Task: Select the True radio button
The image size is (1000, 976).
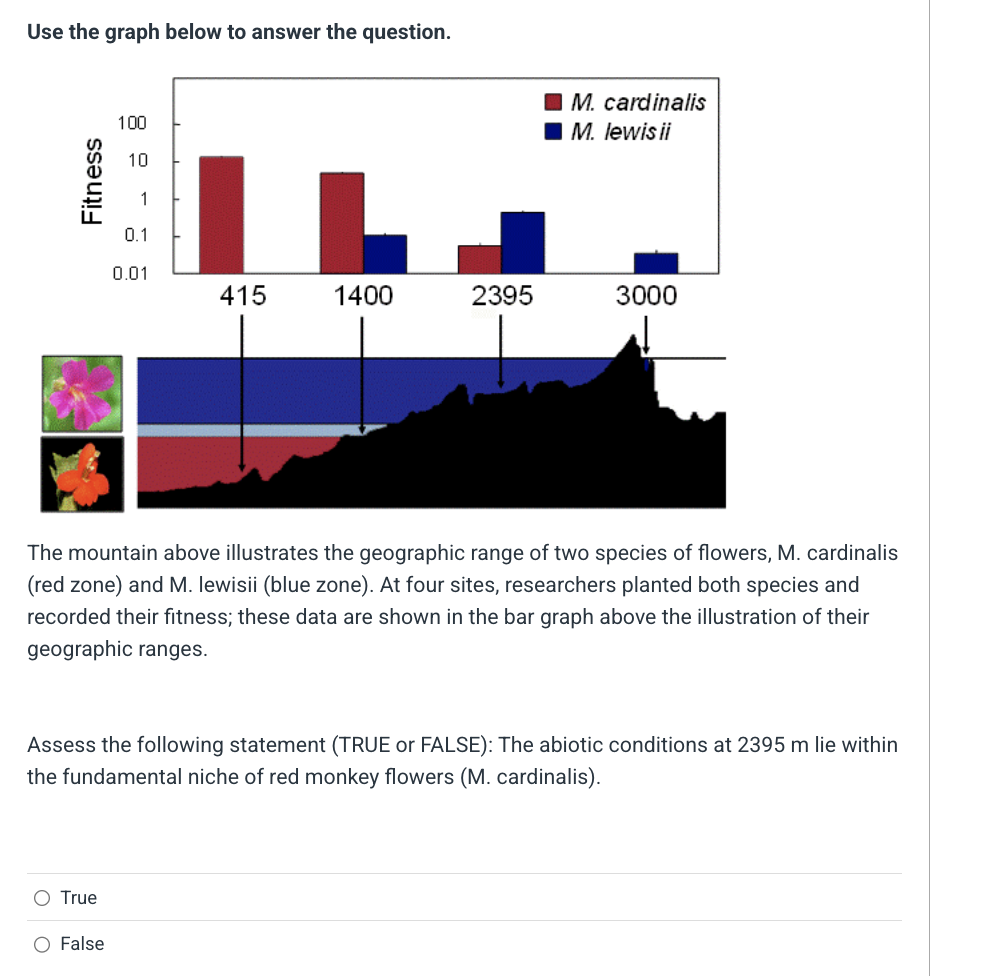Action: point(42,898)
